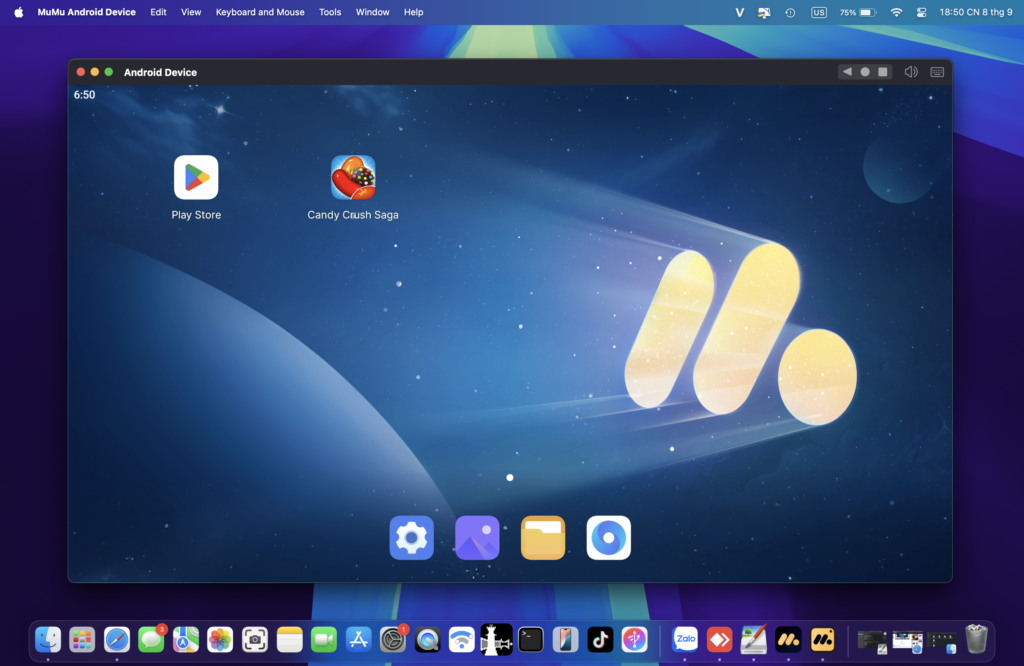Image resolution: width=1024 pixels, height=666 pixels.
Task: Click the virtual keyboard icon in the title bar
Action: click(936, 71)
